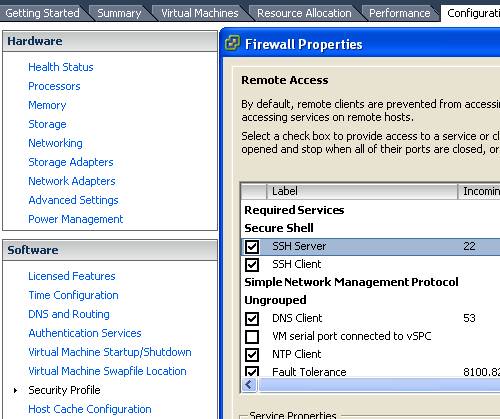500x419 pixels.
Task: Uncheck the SSH Server checkbox
Action: [x=252, y=247]
